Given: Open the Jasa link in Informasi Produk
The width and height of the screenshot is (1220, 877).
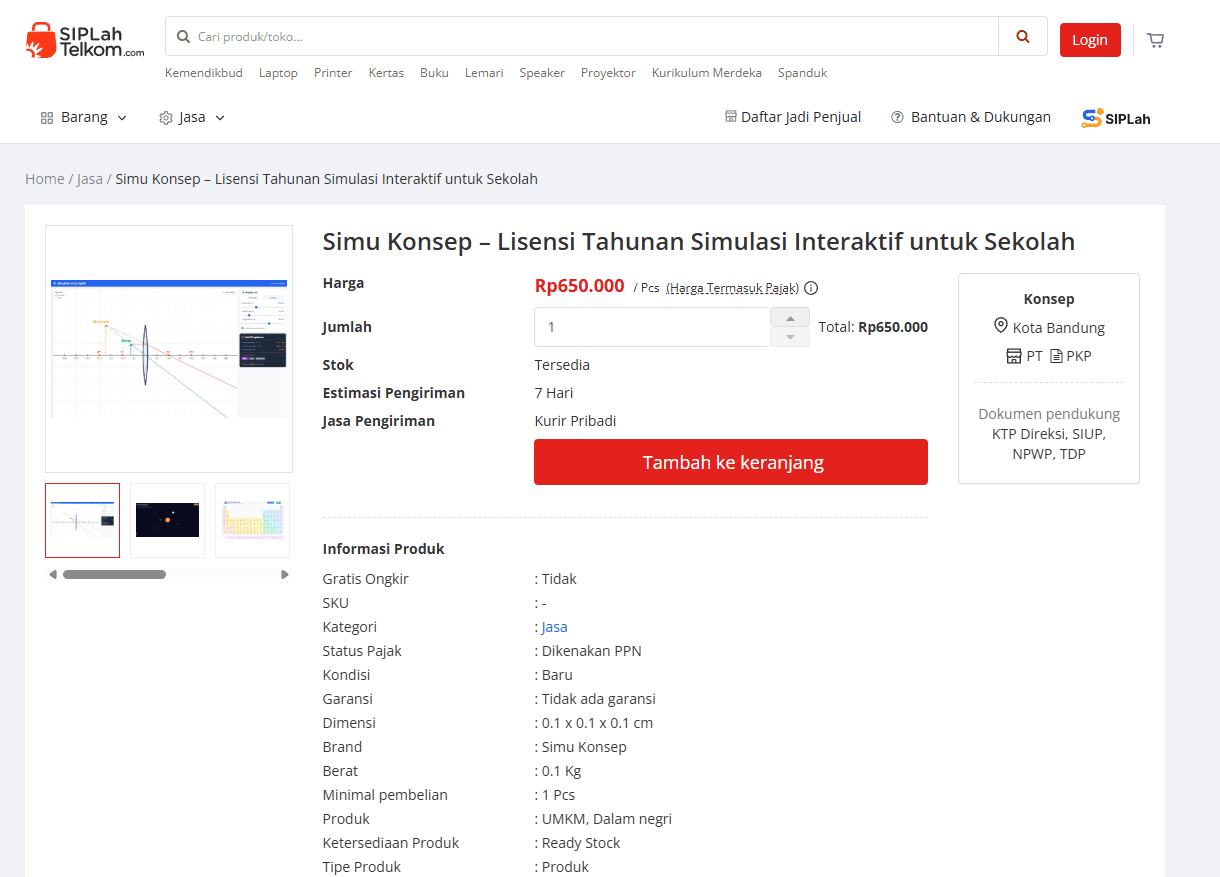Looking at the screenshot, I should point(553,626).
